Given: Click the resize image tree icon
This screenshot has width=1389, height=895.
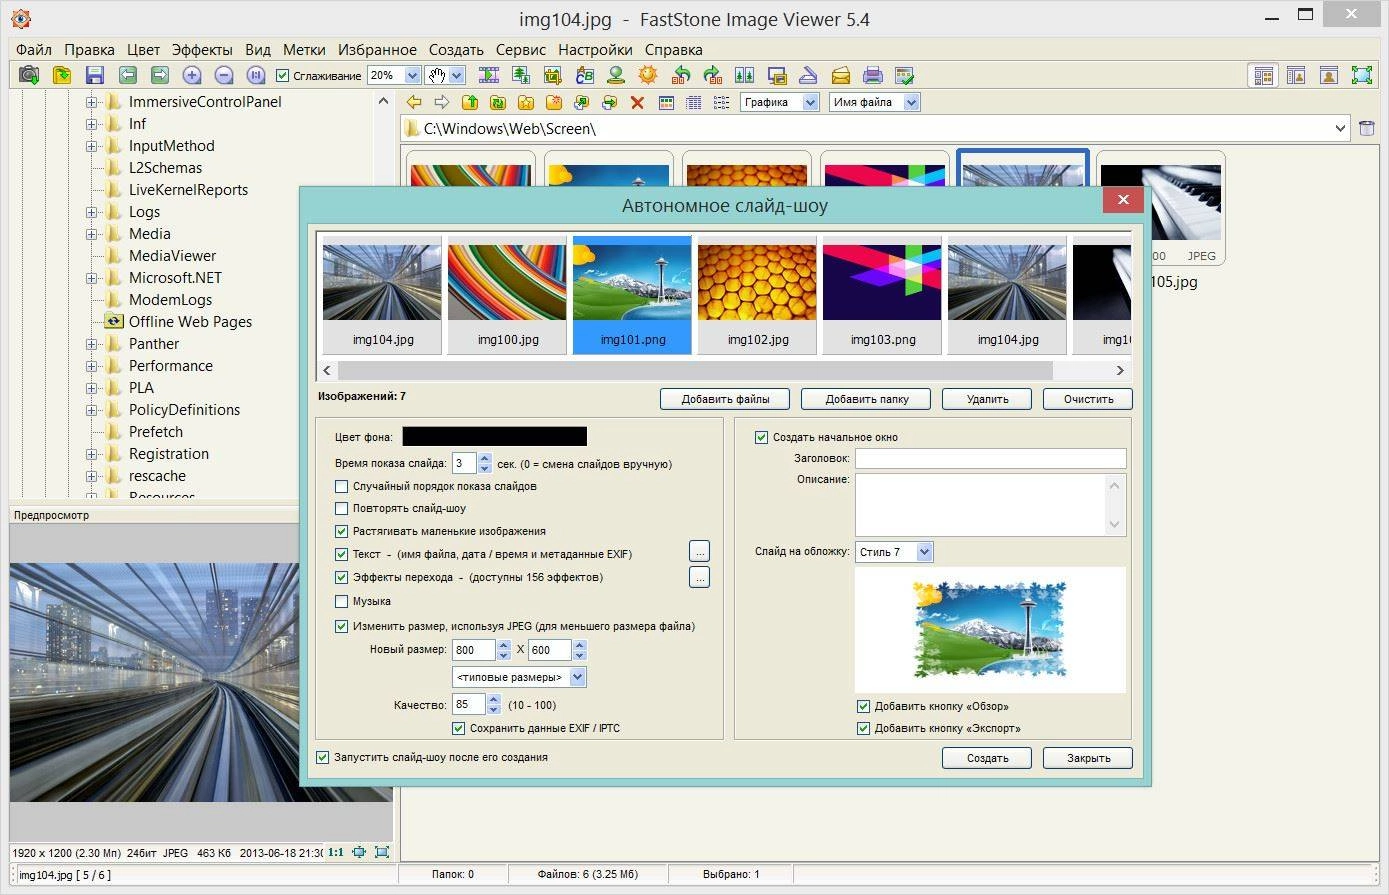Looking at the screenshot, I should [520, 75].
